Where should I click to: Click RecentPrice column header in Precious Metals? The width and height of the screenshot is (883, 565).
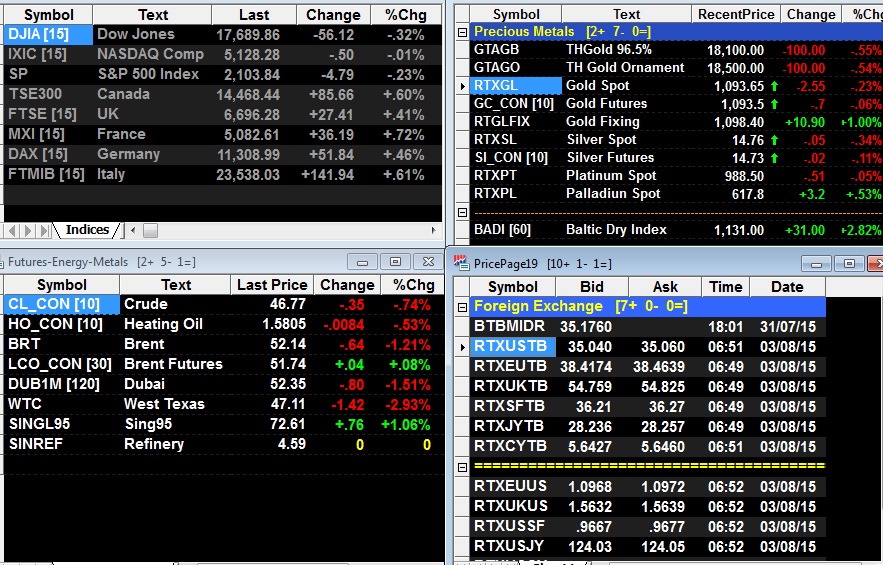[x=735, y=15]
